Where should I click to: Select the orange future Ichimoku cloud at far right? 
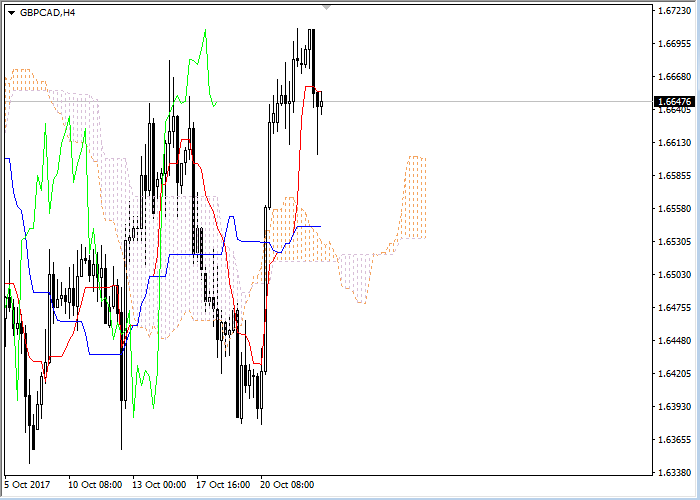point(414,197)
